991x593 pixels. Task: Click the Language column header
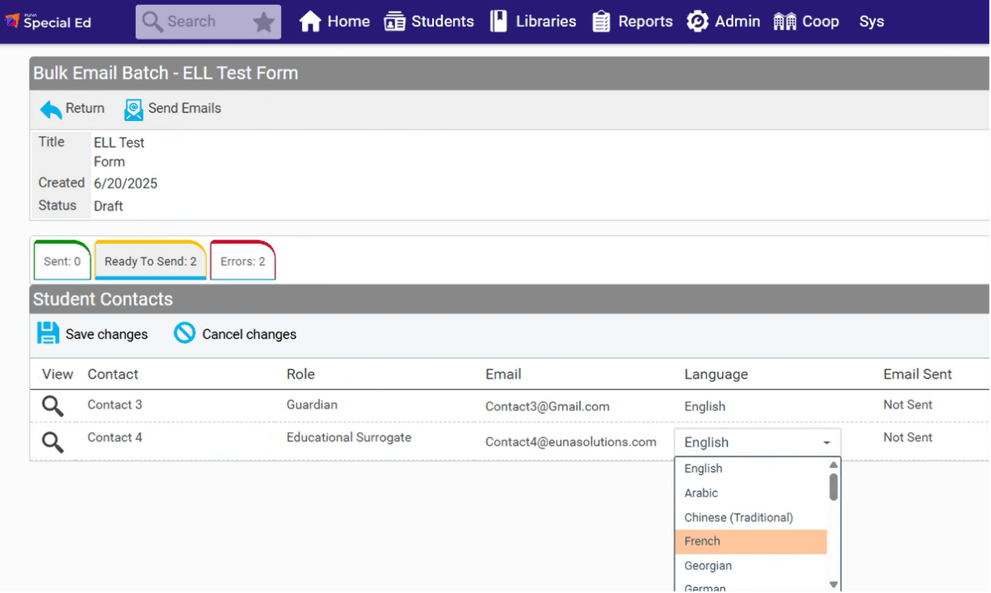(715, 374)
